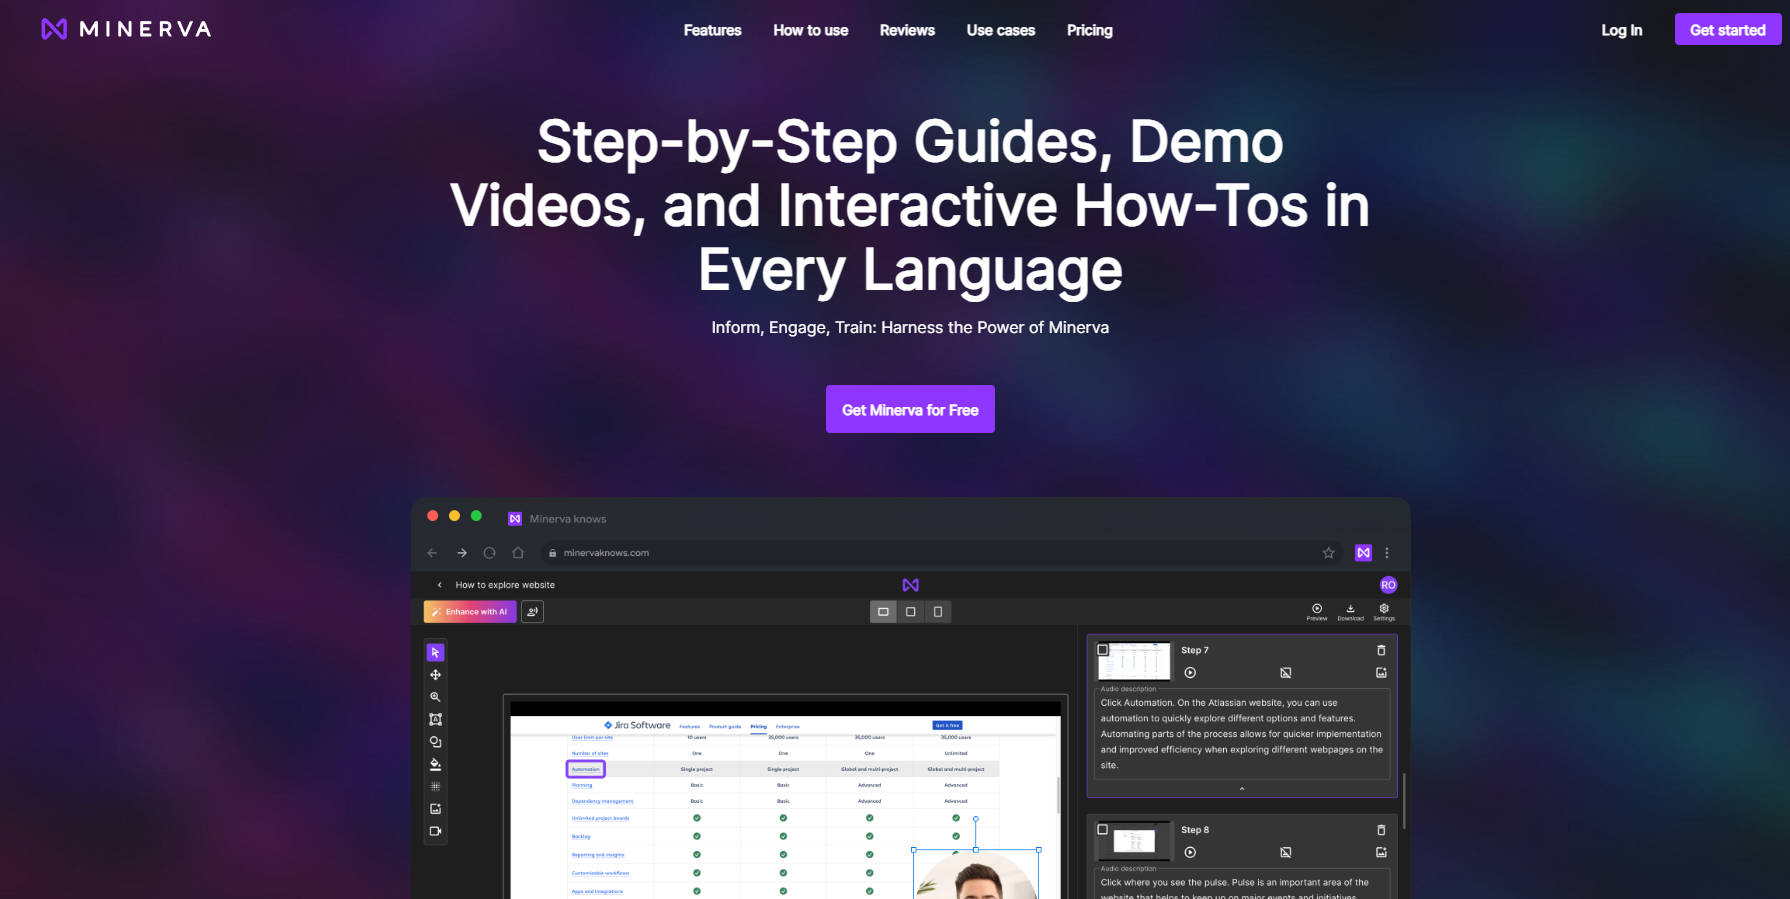
Task: Click the reload icon in demo browser
Action: click(x=490, y=553)
